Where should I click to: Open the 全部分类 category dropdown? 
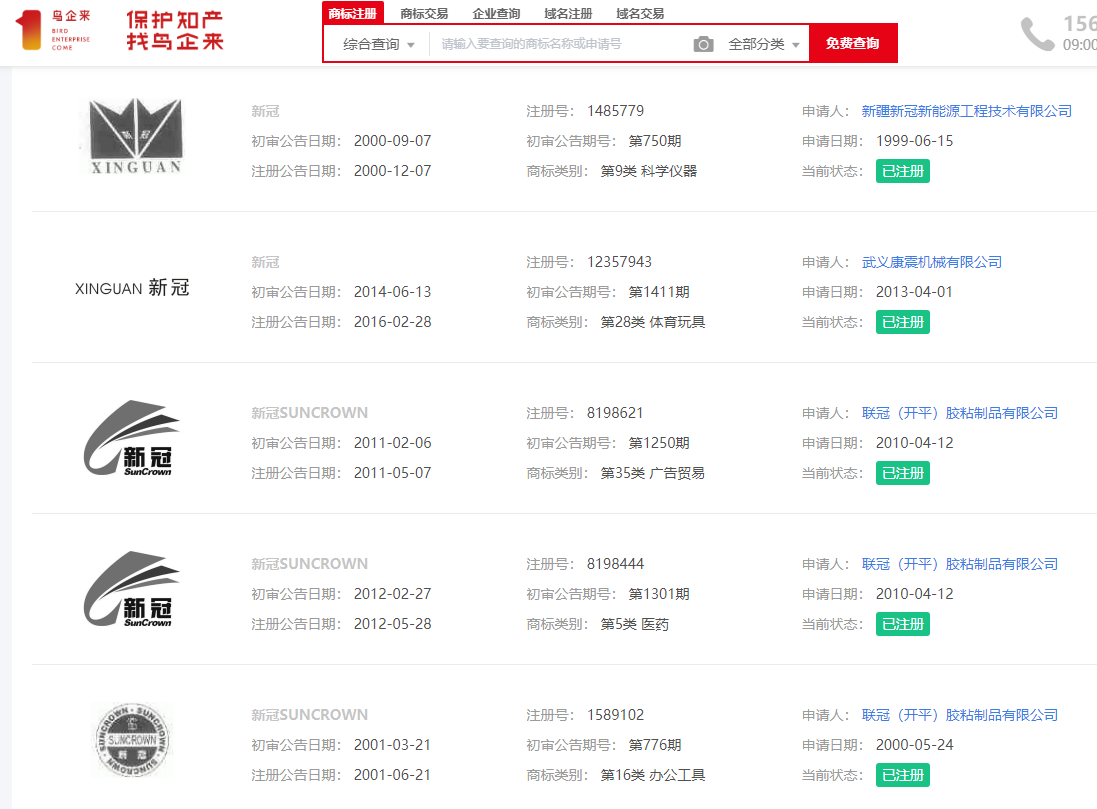tap(763, 44)
